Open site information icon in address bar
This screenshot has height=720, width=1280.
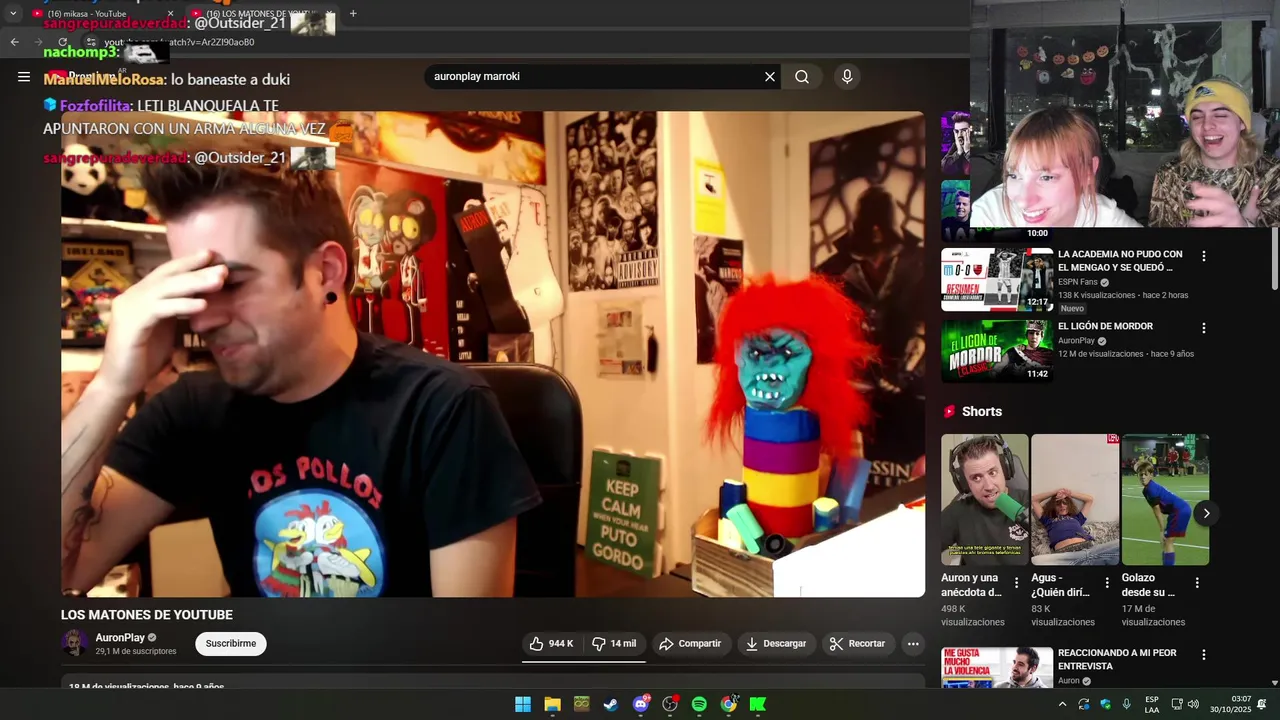(x=91, y=42)
